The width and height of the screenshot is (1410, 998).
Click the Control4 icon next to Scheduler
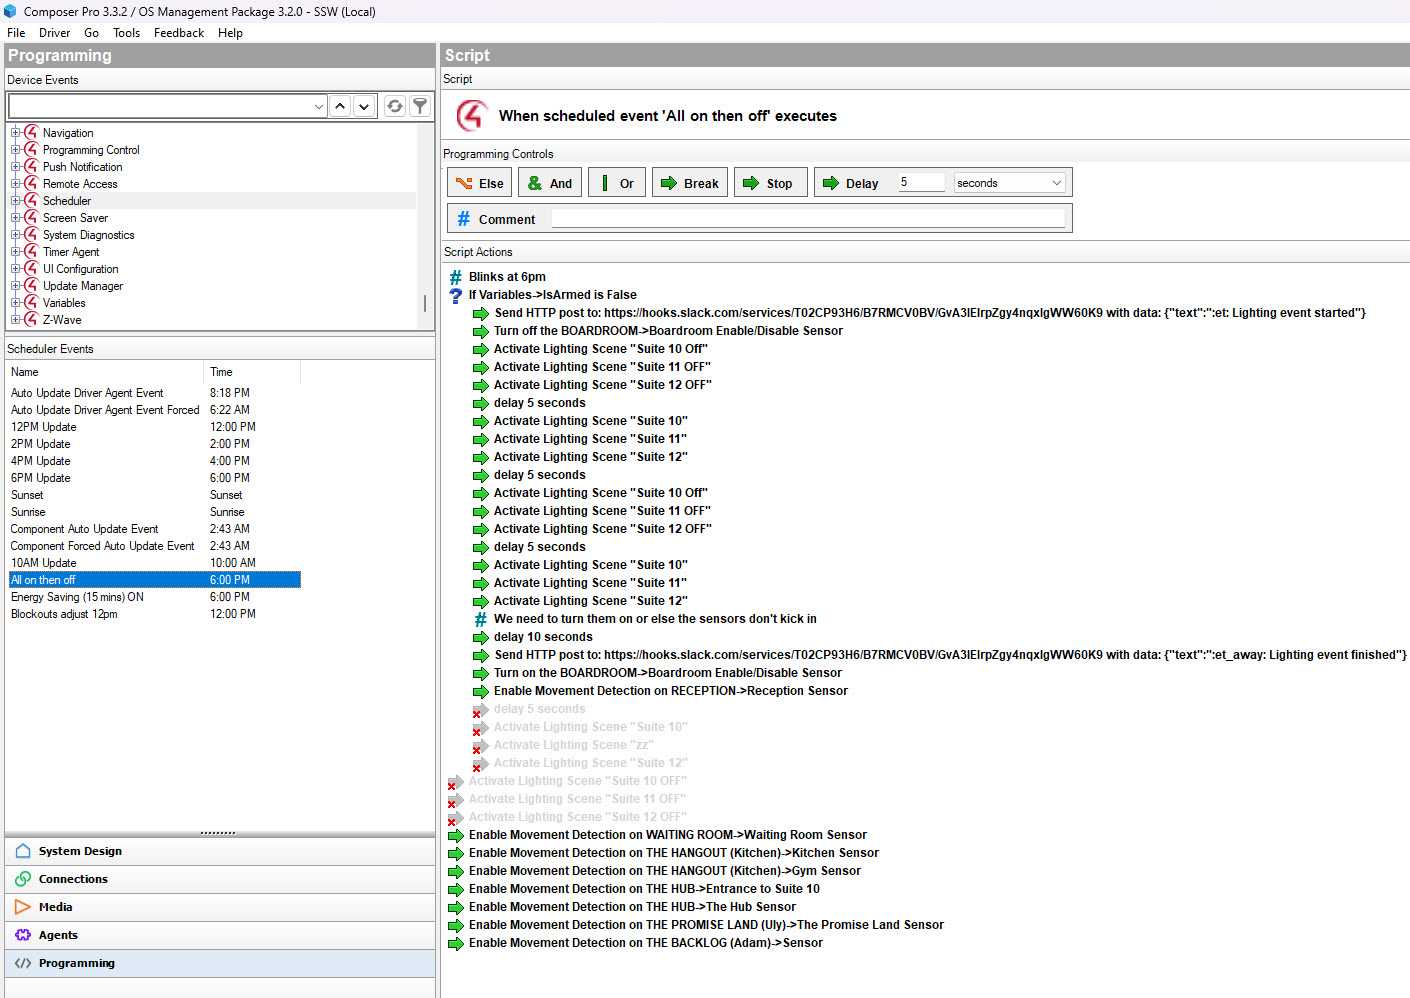pos(31,201)
